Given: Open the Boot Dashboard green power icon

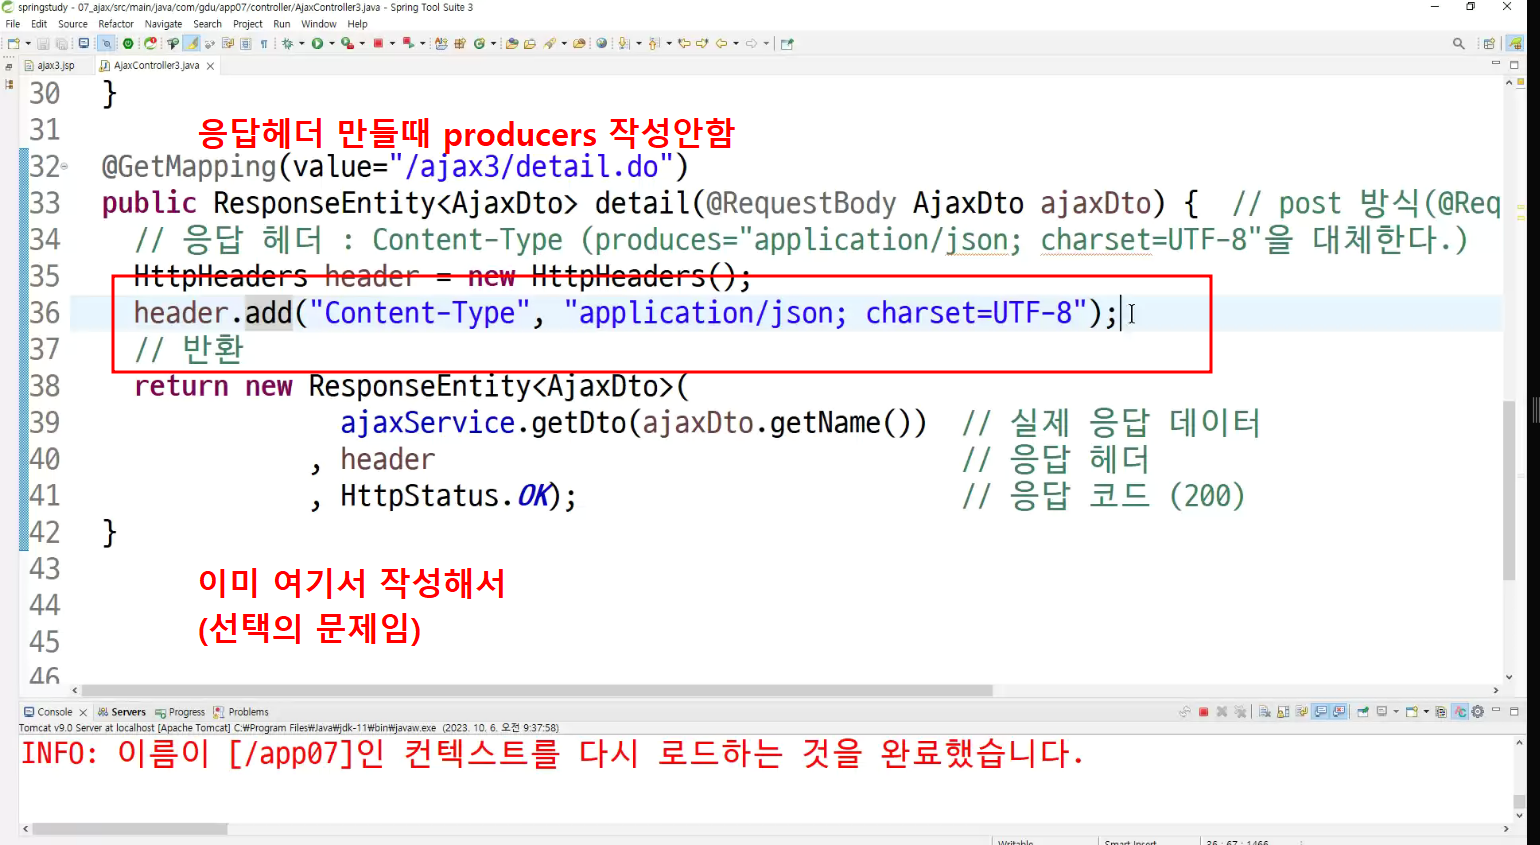Looking at the screenshot, I should [x=128, y=44].
